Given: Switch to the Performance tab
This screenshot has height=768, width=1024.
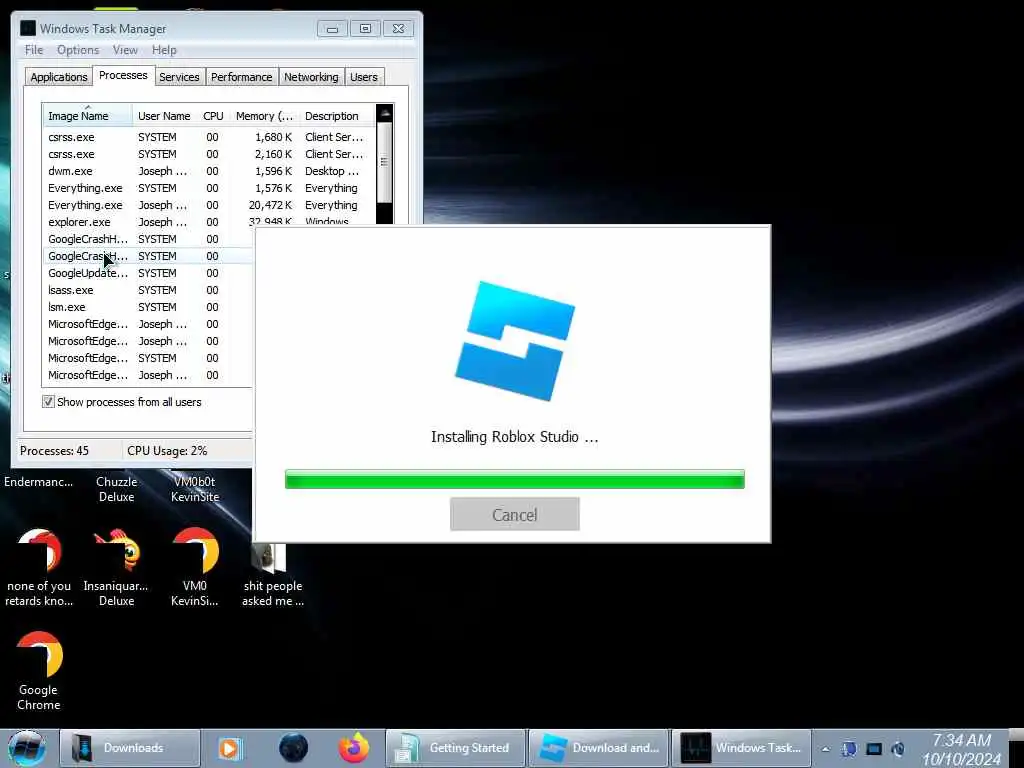Looking at the screenshot, I should pos(241,77).
